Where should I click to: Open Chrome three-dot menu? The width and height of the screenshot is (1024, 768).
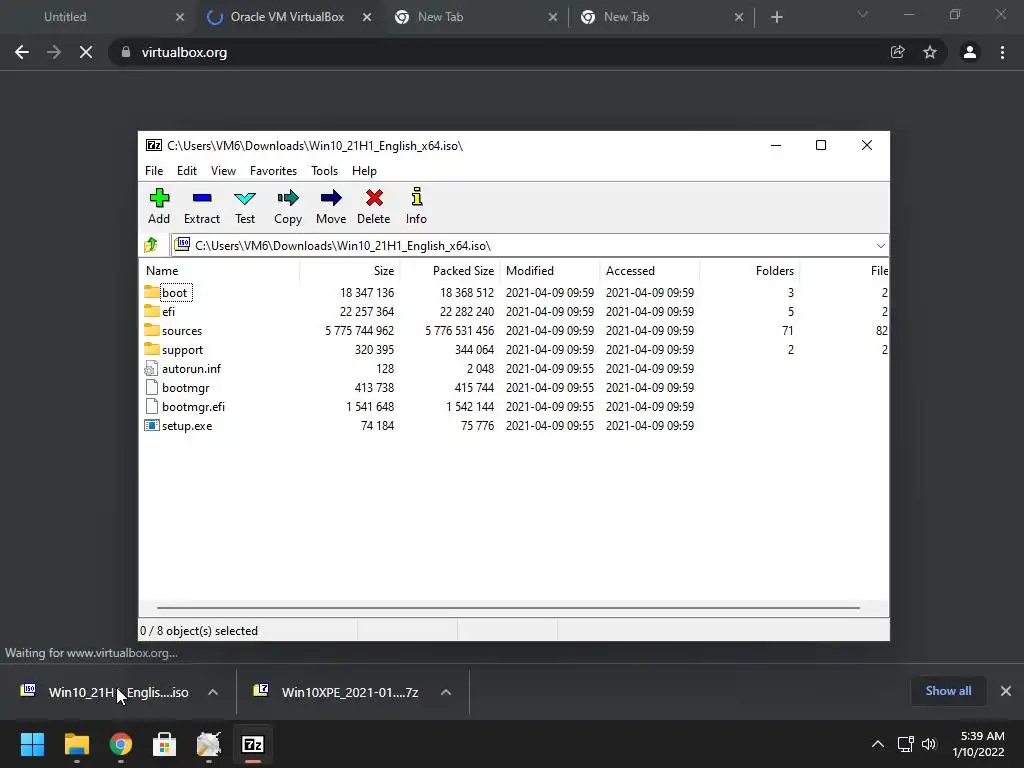coord(1002,52)
